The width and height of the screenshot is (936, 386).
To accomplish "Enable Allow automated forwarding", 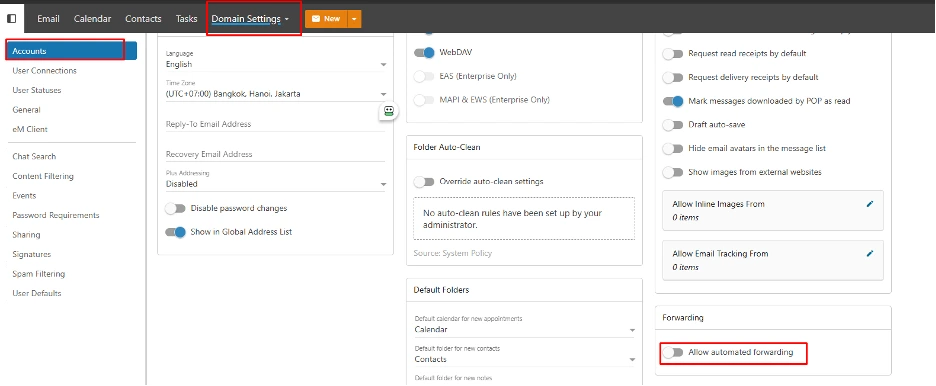I will point(673,353).
